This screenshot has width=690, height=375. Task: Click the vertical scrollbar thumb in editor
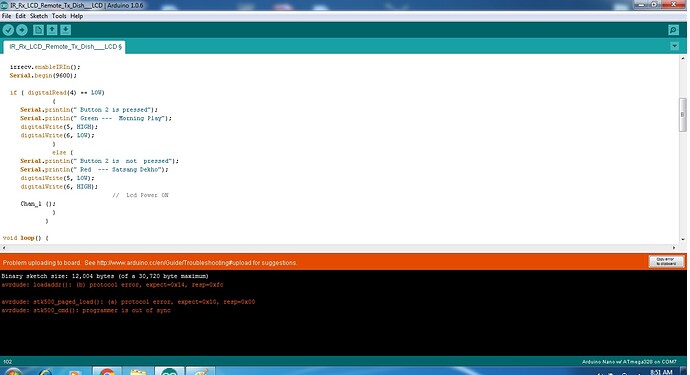click(x=683, y=114)
